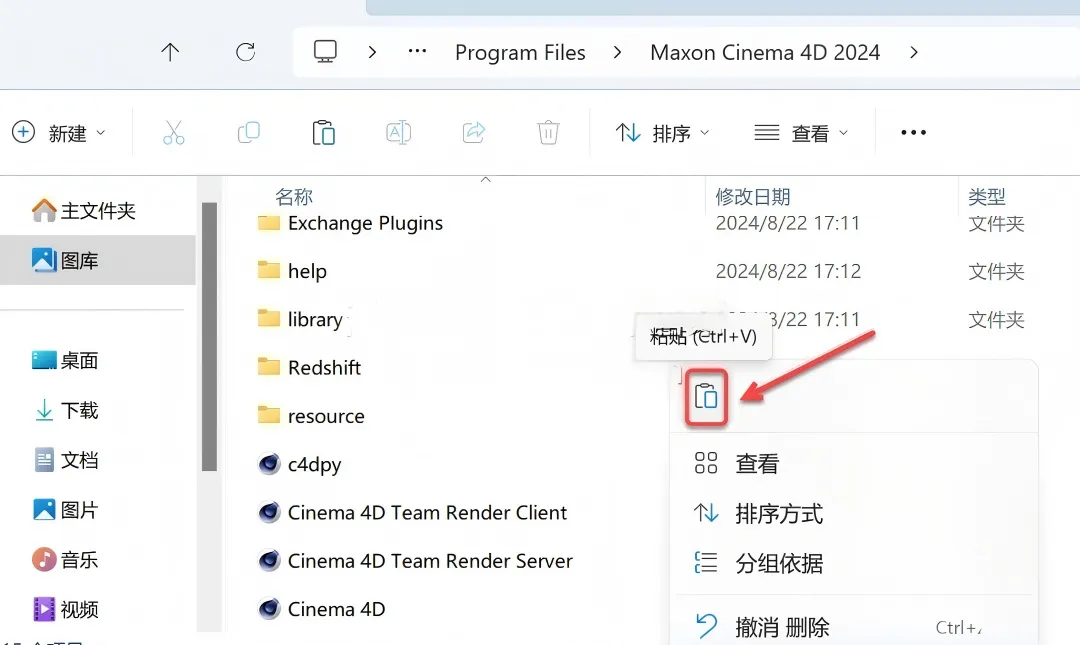The width and height of the screenshot is (1080, 645).
Task: Select the Cinema 4D application file
Action: tap(336, 609)
